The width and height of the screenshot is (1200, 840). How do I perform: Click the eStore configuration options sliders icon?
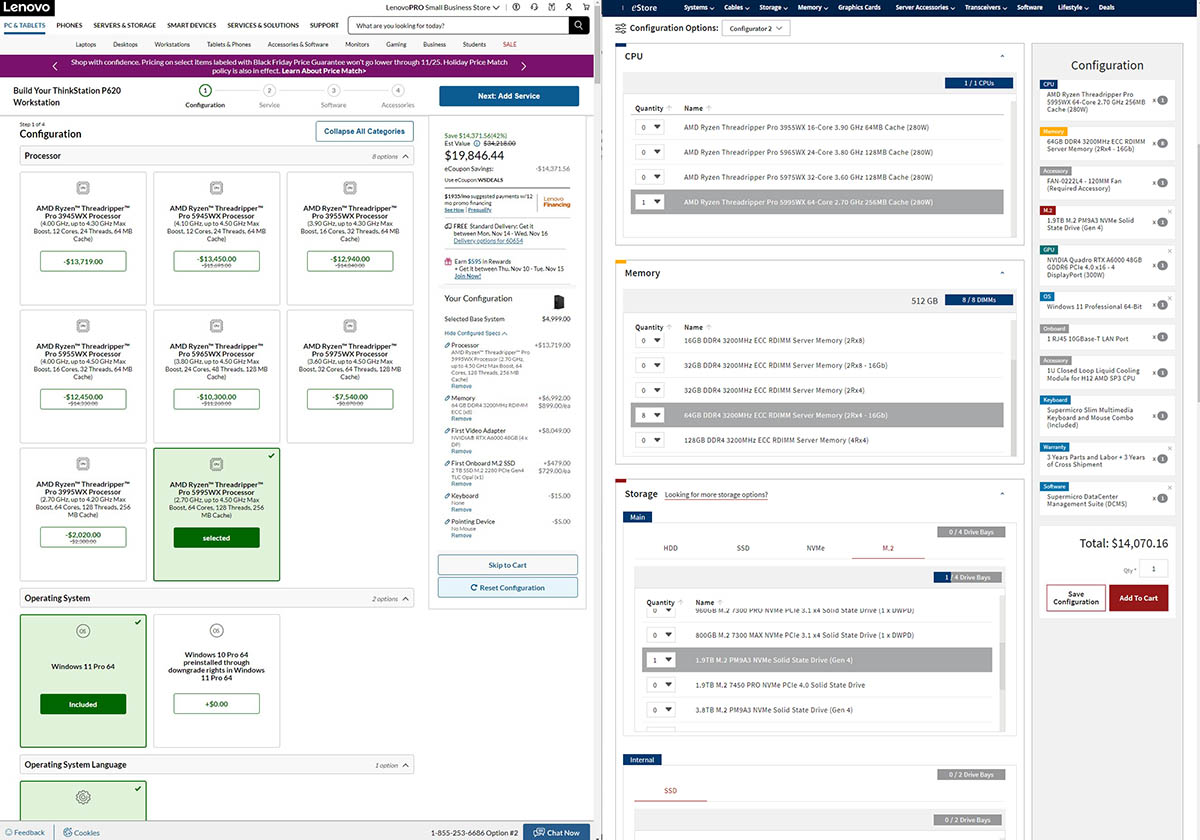click(x=621, y=28)
